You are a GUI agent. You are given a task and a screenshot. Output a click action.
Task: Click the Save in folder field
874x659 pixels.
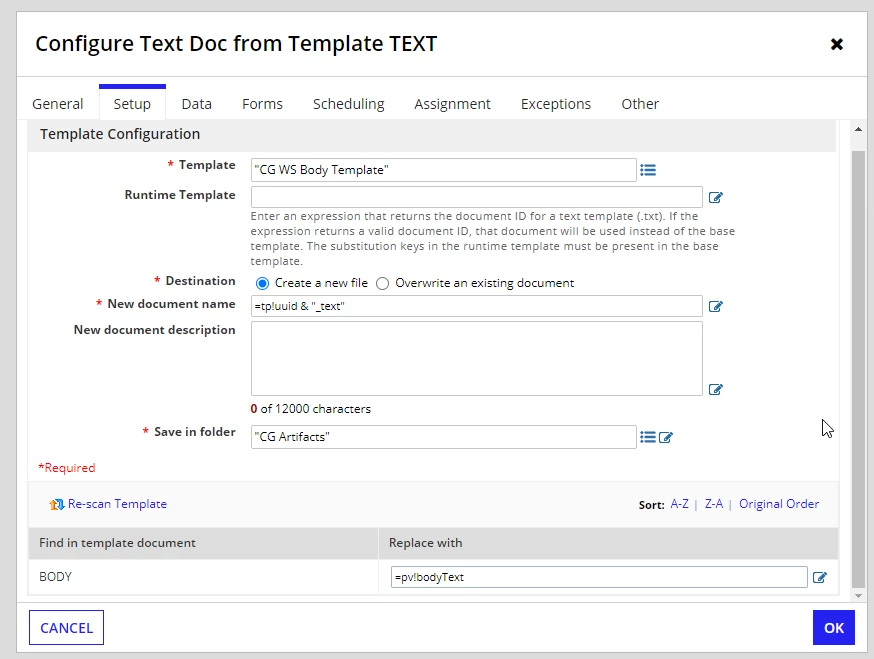click(x=444, y=437)
